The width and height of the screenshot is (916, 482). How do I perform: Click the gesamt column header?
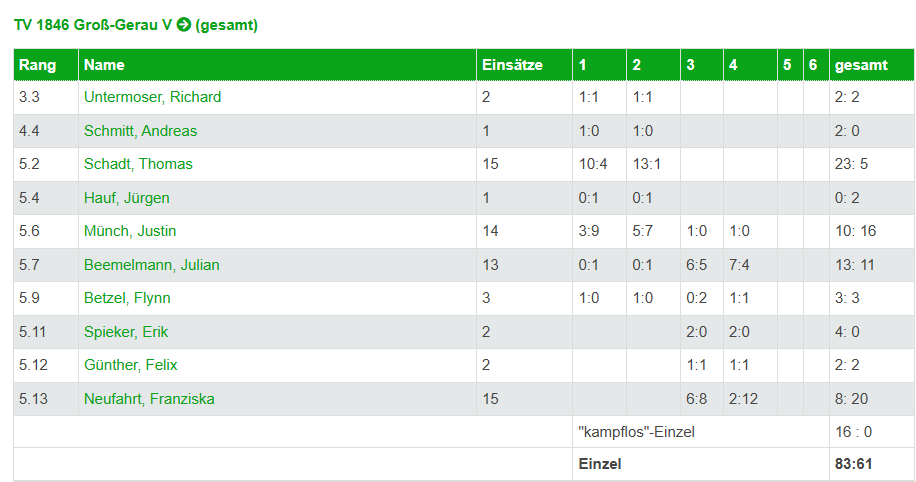(861, 65)
